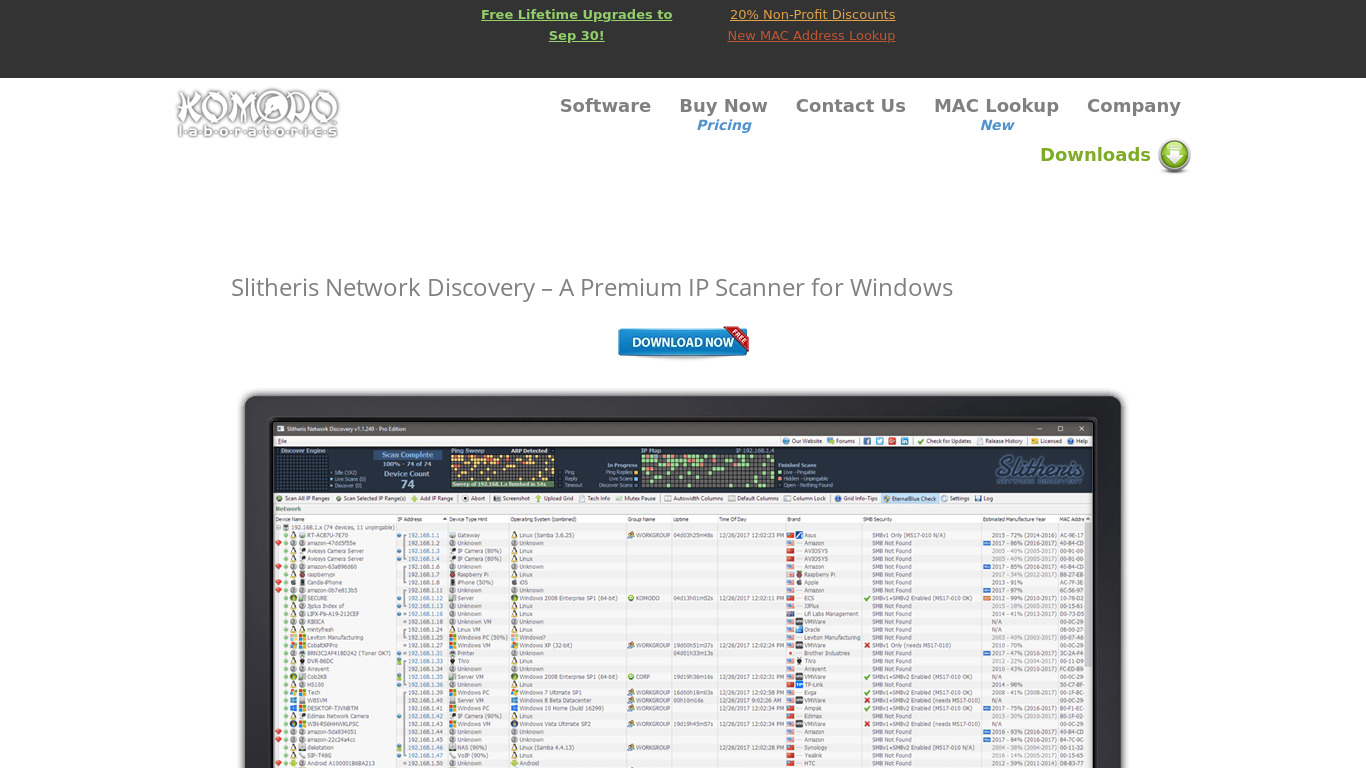Click the Licensed item in Slitheris
Screen dimensions: 1366x768
pyautogui.click(x=1047, y=441)
